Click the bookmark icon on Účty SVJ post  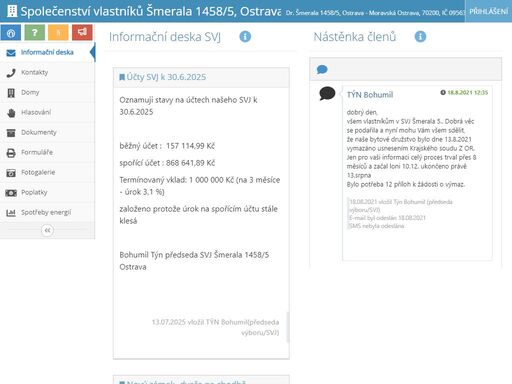[122, 77]
